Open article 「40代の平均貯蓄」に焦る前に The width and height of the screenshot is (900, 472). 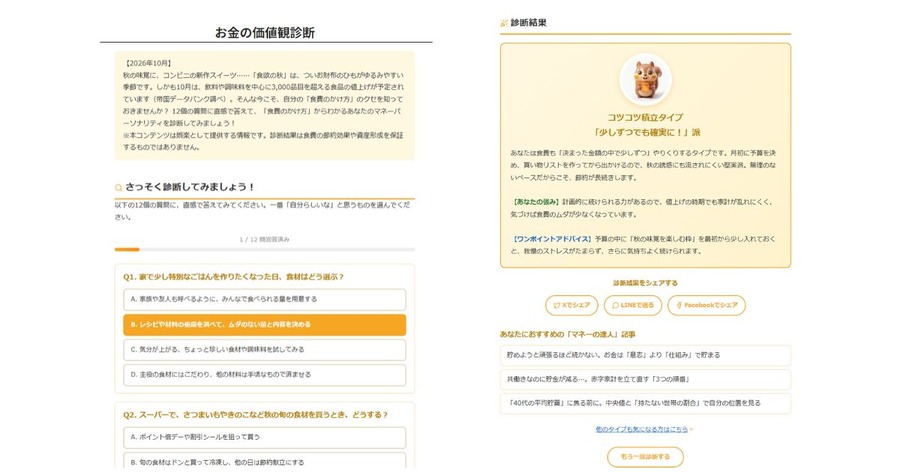coord(645,403)
